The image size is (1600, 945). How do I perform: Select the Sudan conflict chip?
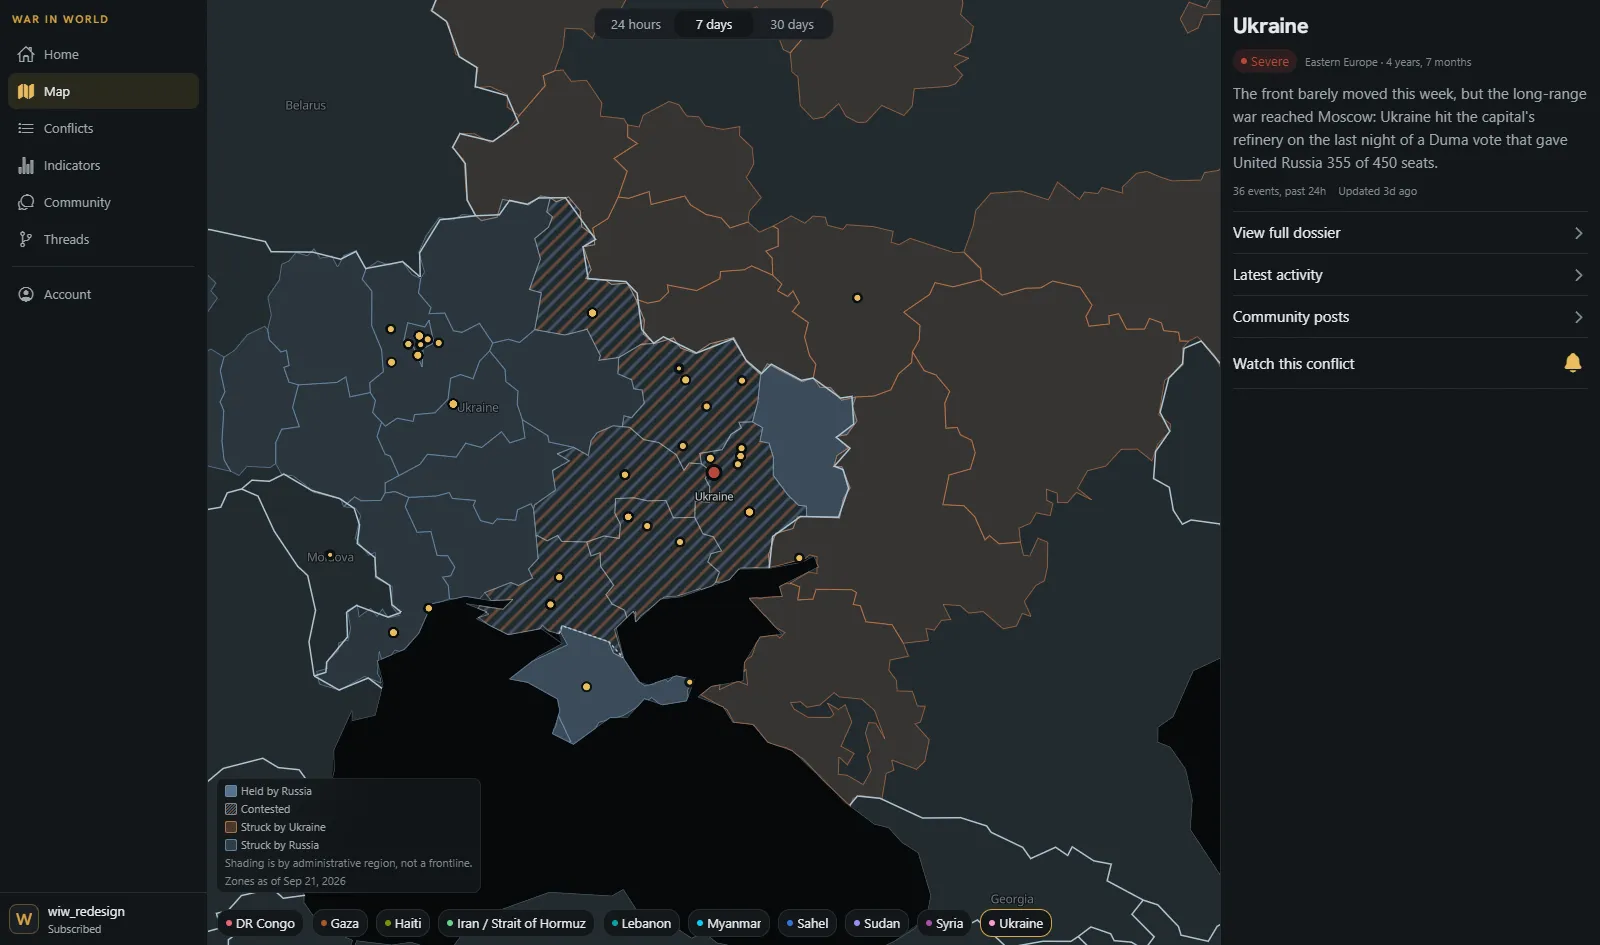(876, 923)
